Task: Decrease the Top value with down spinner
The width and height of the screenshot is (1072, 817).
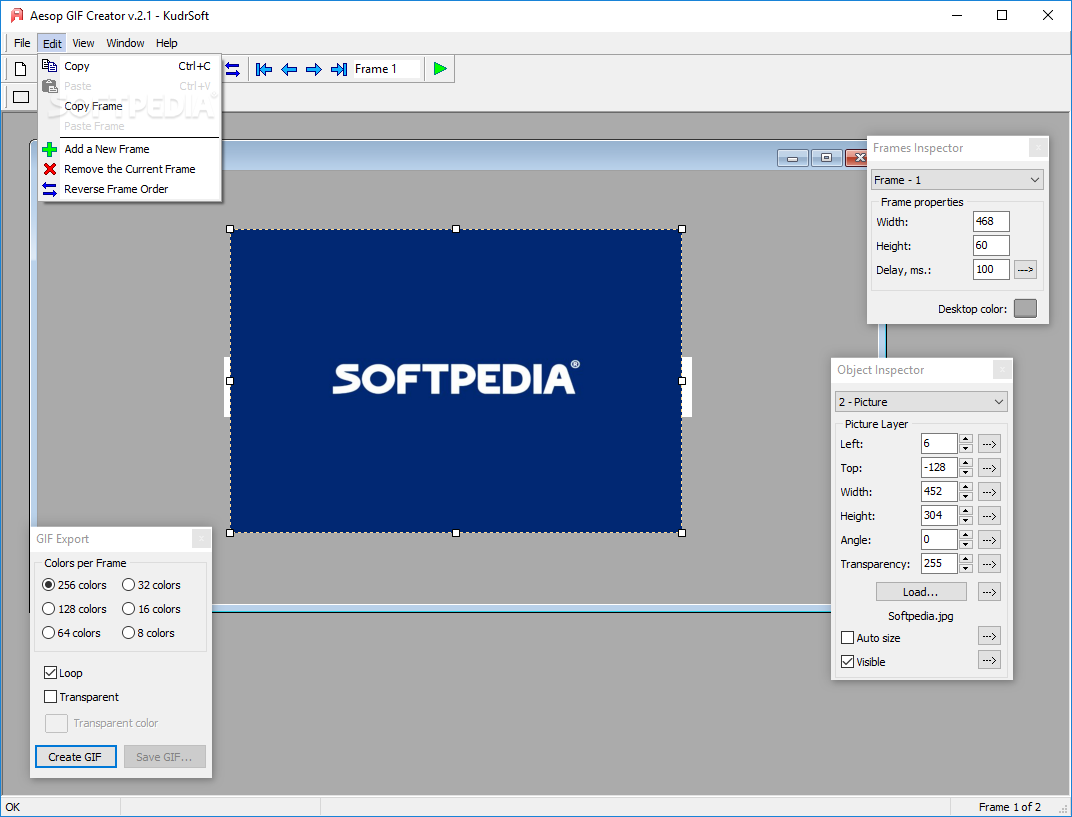Action: (x=965, y=472)
